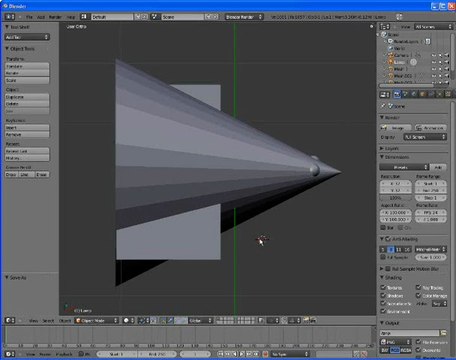
Task: Toggle the Color Management checkbox
Action: coord(418,296)
